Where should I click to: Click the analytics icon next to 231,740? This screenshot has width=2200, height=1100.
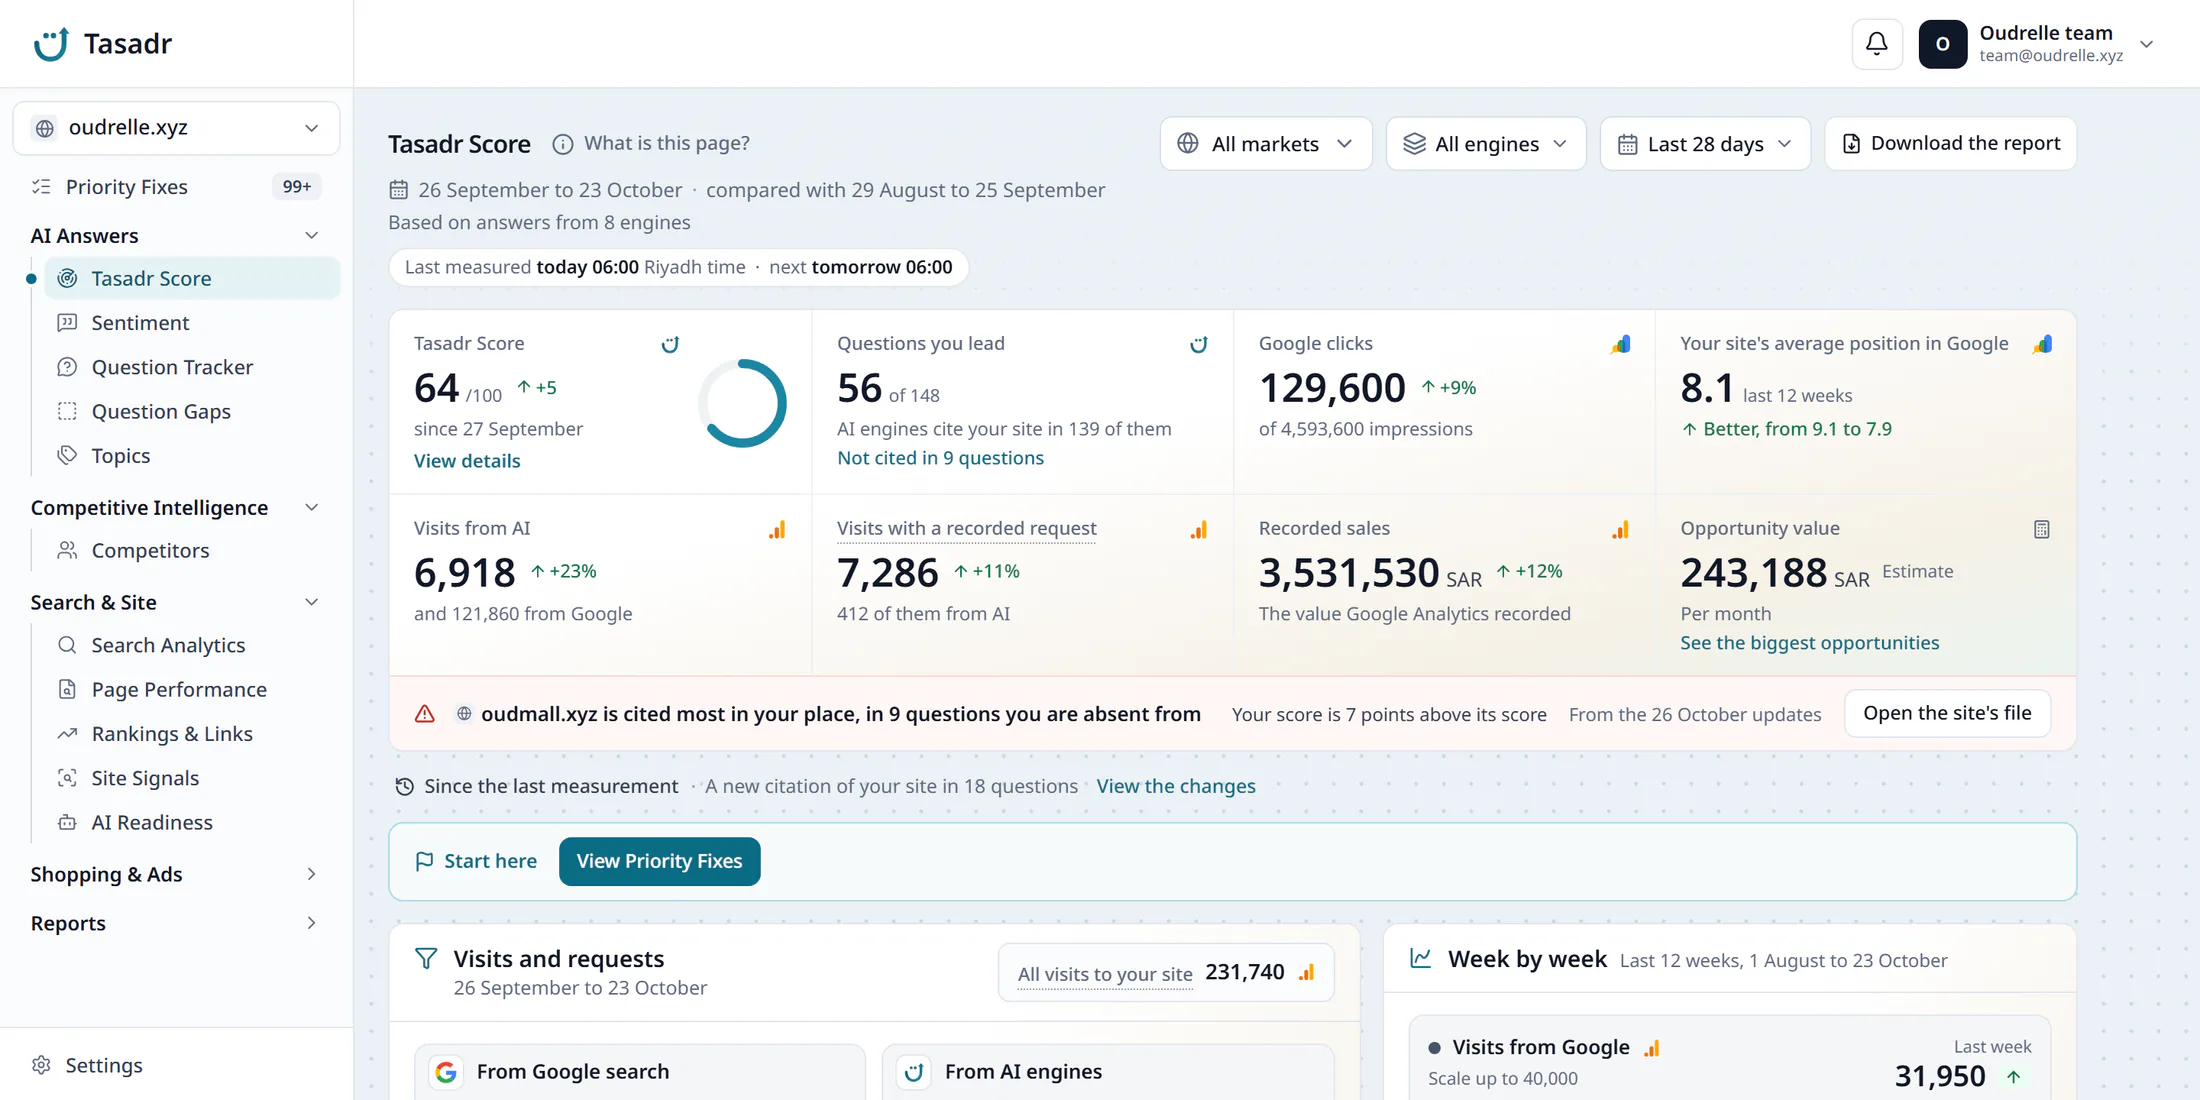pyautogui.click(x=1307, y=973)
